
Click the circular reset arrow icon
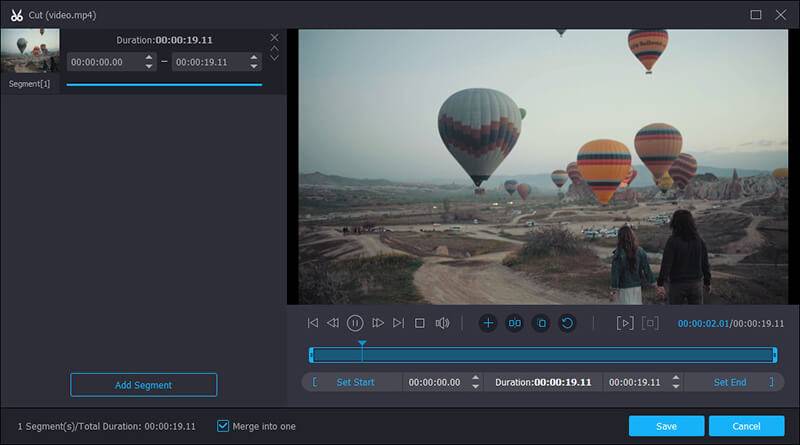pyautogui.click(x=567, y=323)
